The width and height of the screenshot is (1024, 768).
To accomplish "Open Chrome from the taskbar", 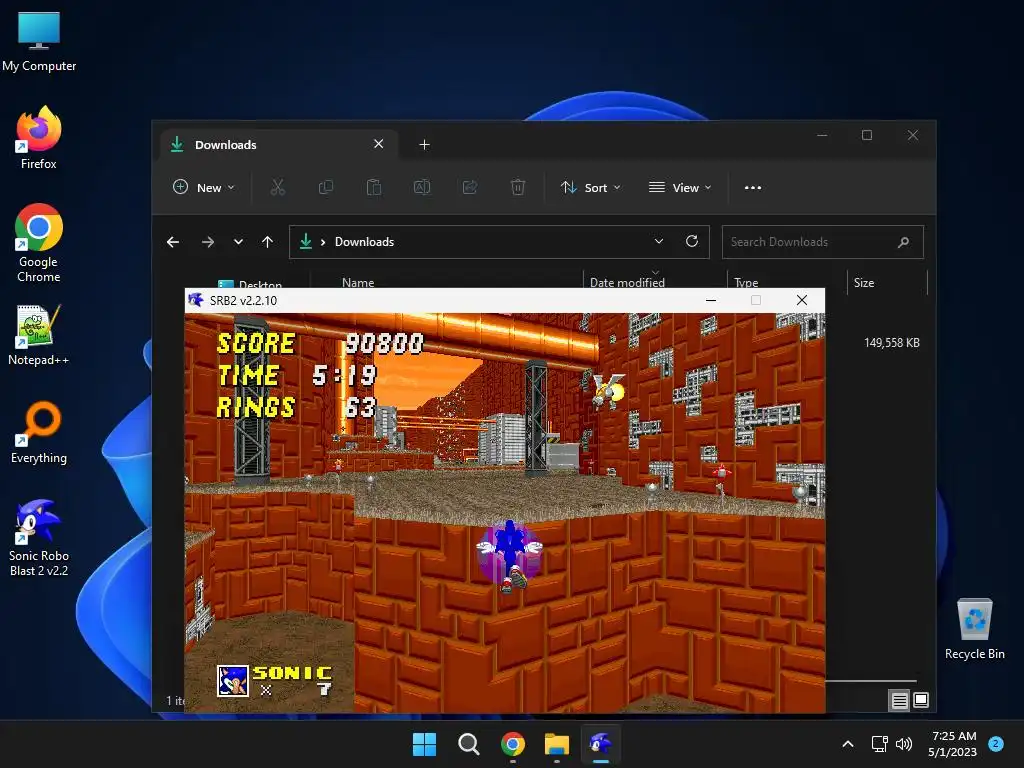I will click(513, 744).
